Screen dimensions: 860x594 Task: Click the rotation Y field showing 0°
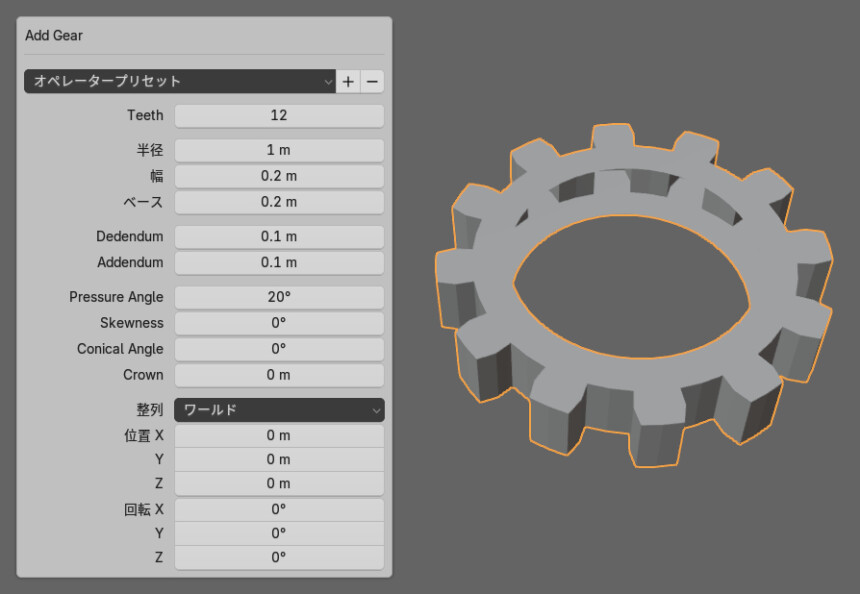pyautogui.click(x=279, y=533)
